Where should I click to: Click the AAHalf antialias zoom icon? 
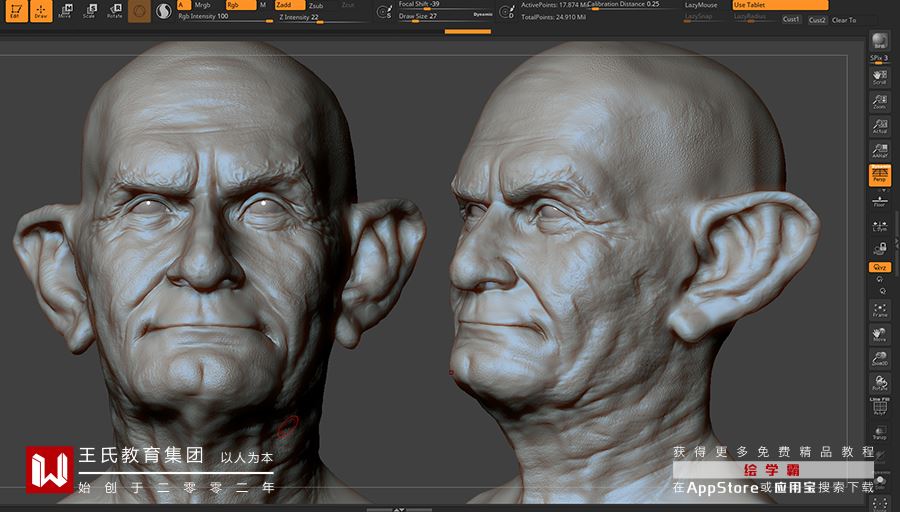pyautogui.click(x=879, y=151)
